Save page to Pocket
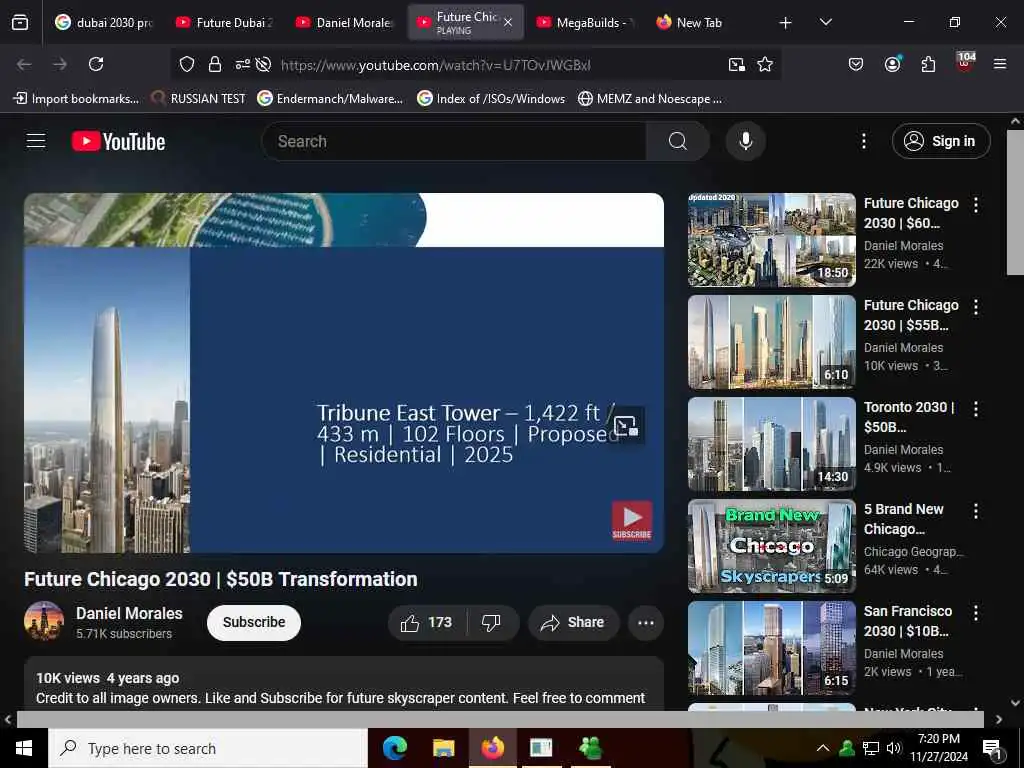The height and width of the screenshot is (768, 1024). [856, 64]
